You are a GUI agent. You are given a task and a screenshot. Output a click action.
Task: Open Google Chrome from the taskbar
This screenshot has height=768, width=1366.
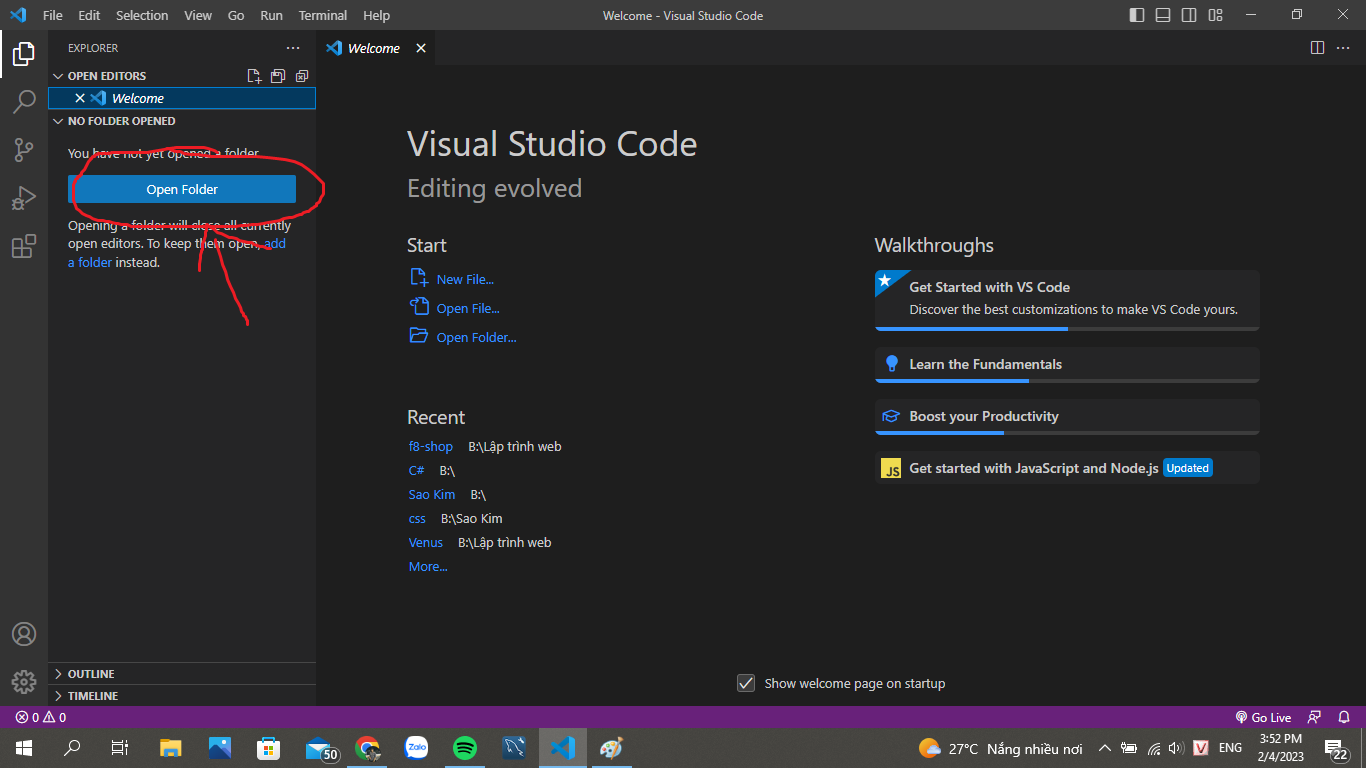368,748
